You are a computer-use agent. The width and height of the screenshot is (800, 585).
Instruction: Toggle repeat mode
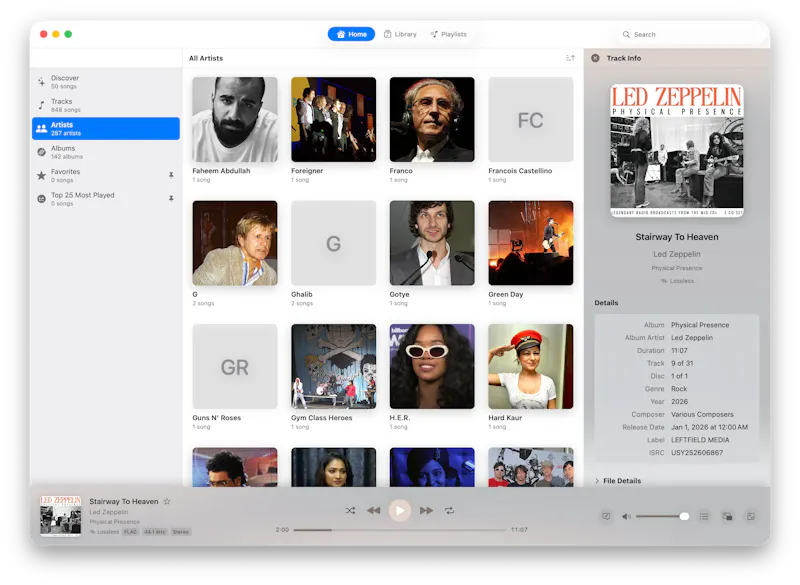(449, 511)
